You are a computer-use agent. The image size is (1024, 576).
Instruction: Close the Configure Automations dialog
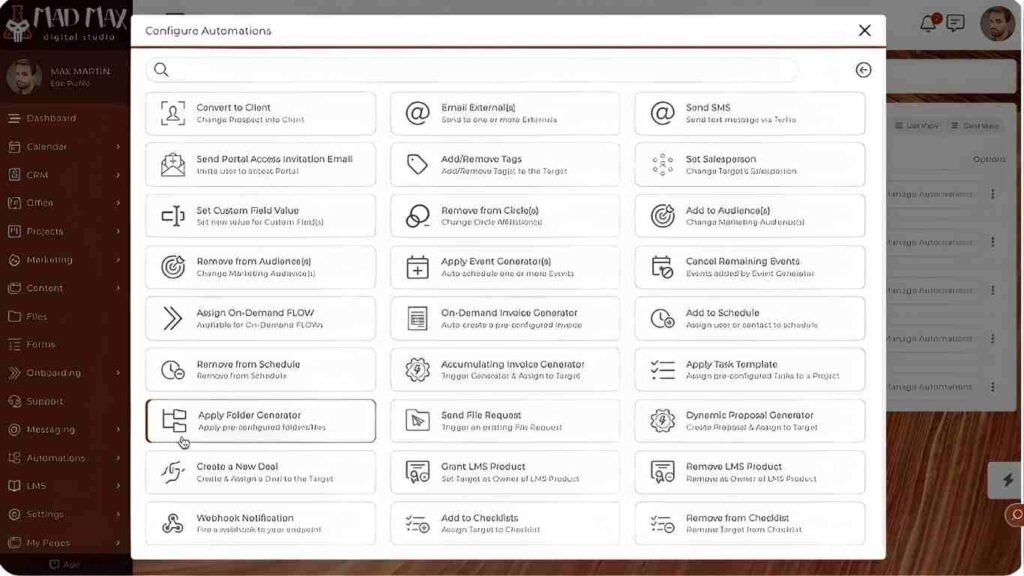[x=864, y=31]
